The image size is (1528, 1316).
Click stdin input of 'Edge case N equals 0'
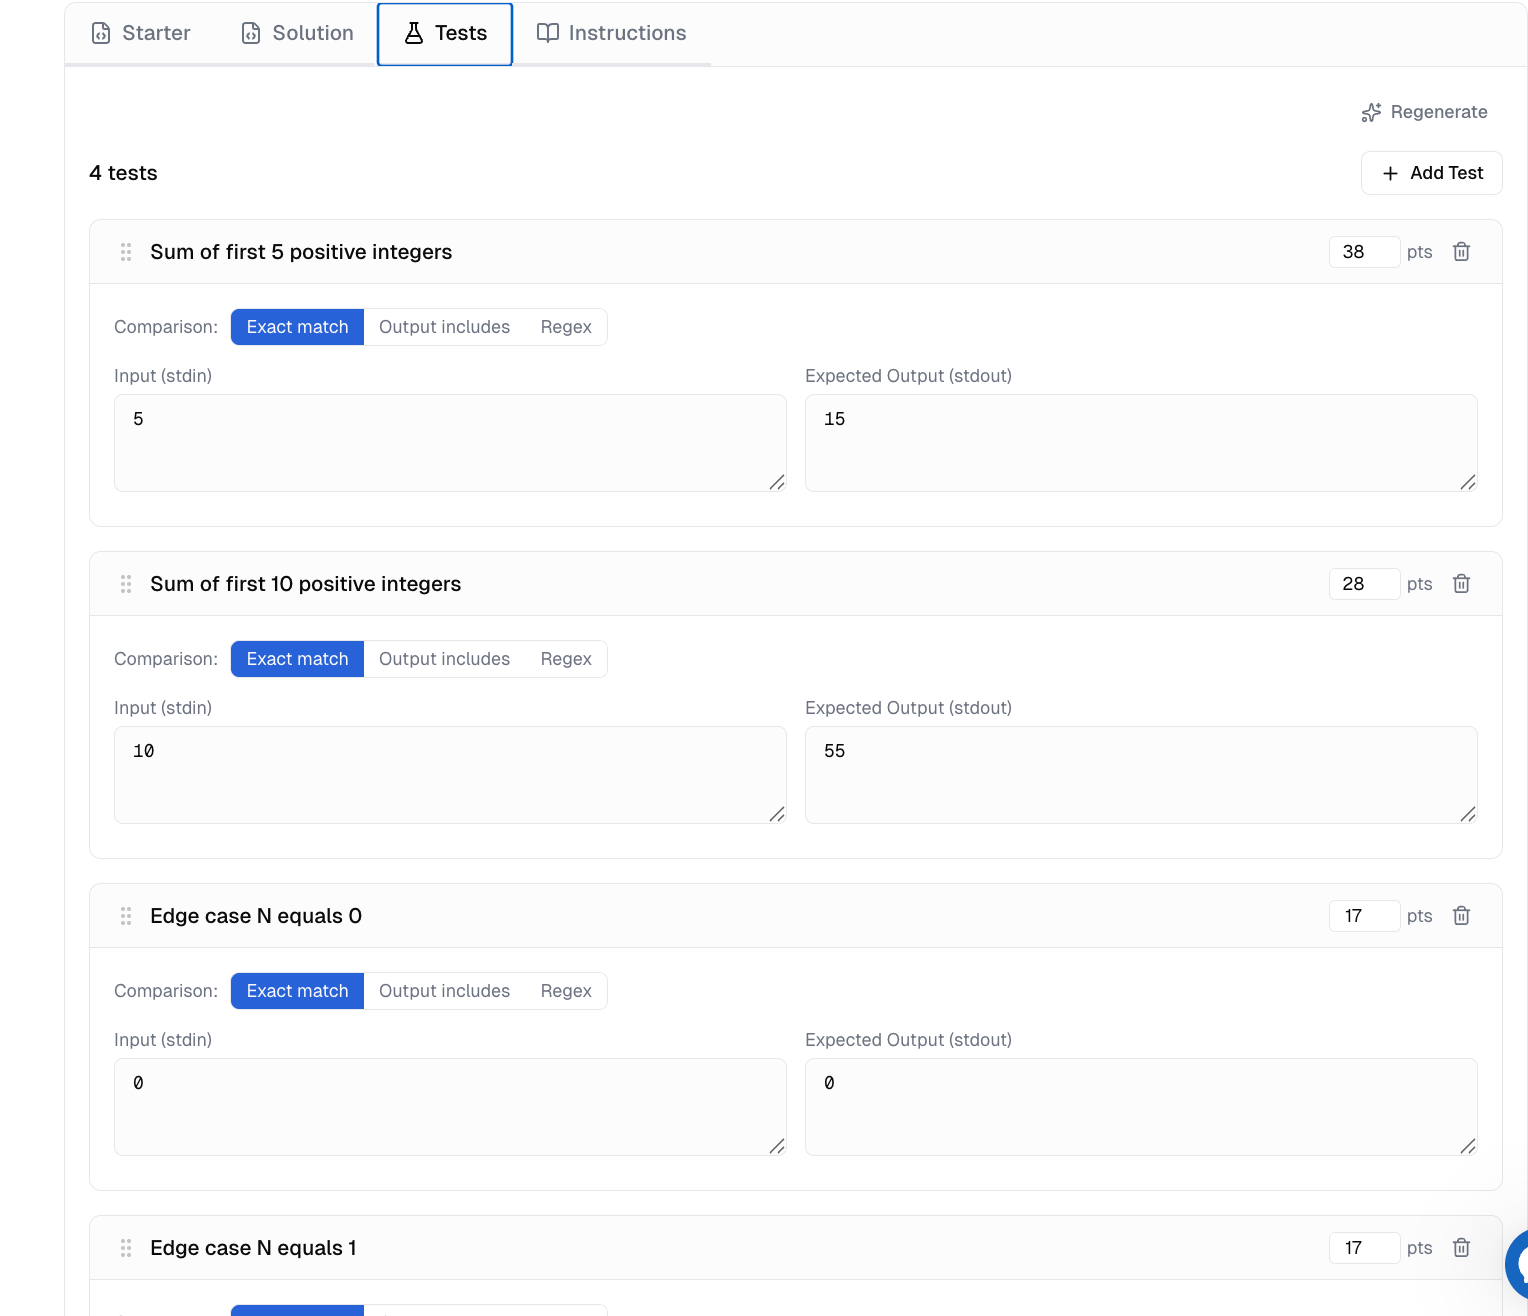pyautogui.click(x=450, y=1107)
